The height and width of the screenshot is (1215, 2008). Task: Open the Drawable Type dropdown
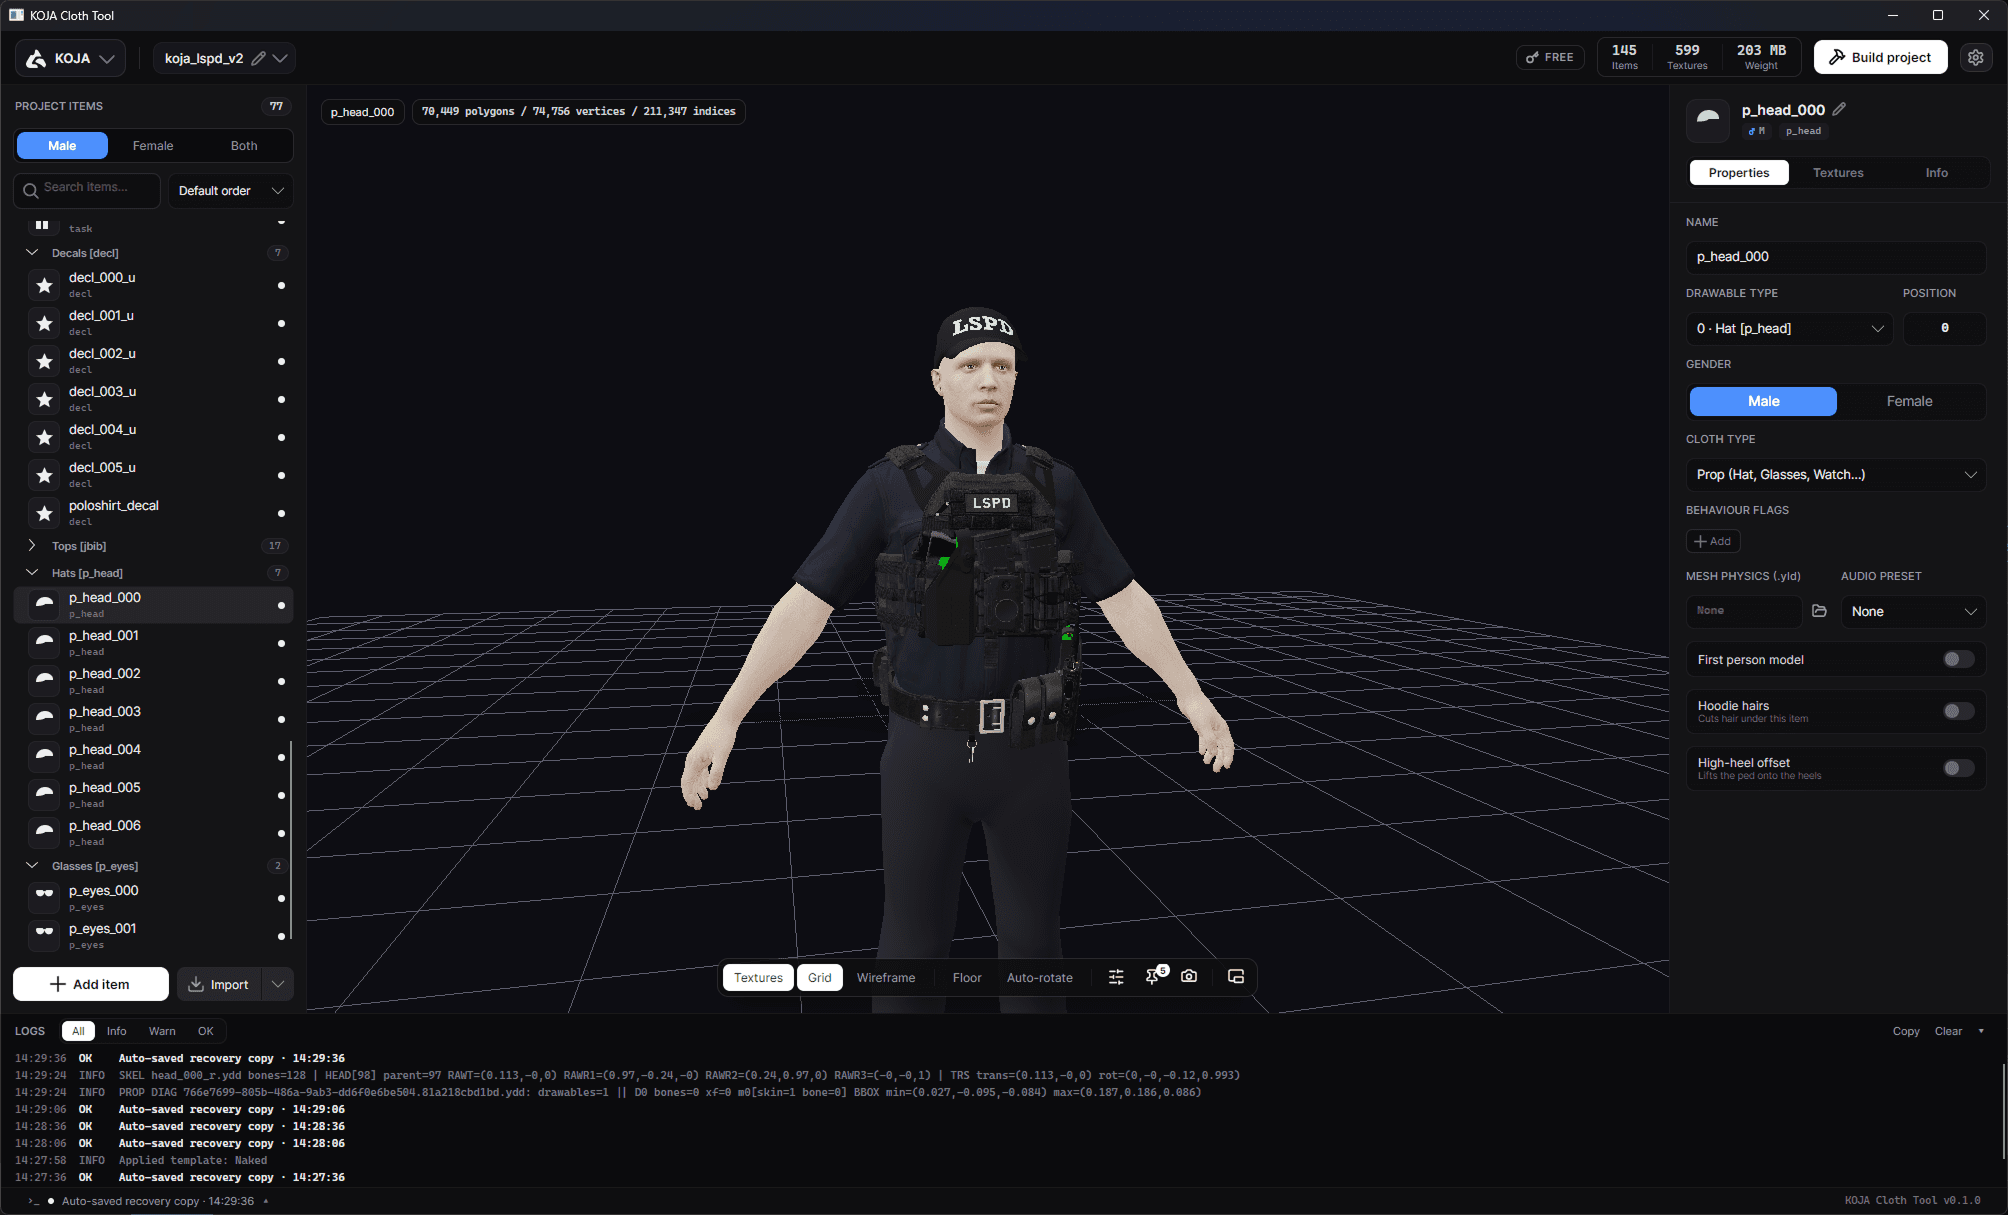(1789, 329)
